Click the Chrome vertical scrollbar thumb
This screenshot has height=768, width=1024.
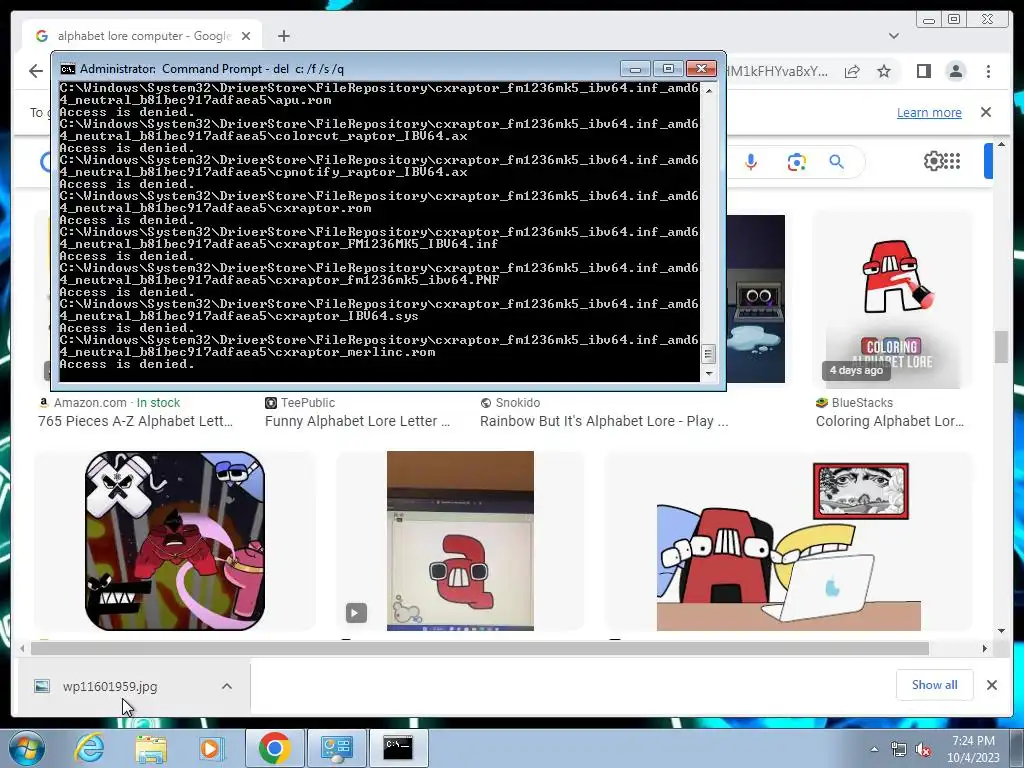tap(1001, 346)
